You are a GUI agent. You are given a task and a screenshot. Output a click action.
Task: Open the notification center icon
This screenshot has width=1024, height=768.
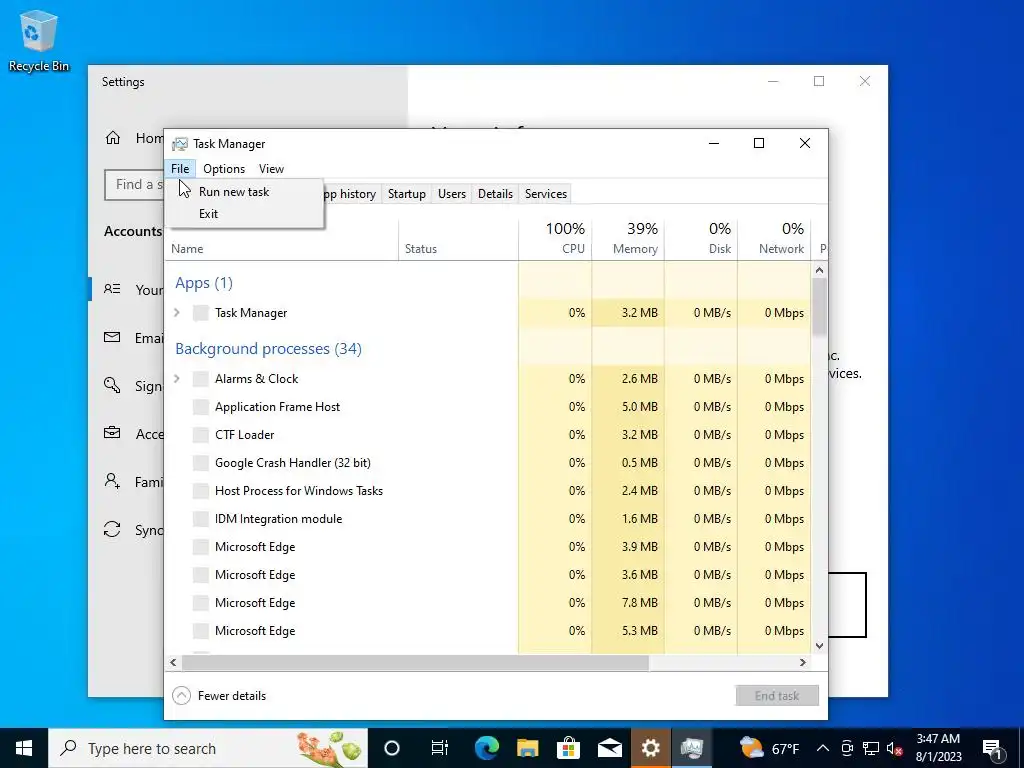click(x=992, y=748)
